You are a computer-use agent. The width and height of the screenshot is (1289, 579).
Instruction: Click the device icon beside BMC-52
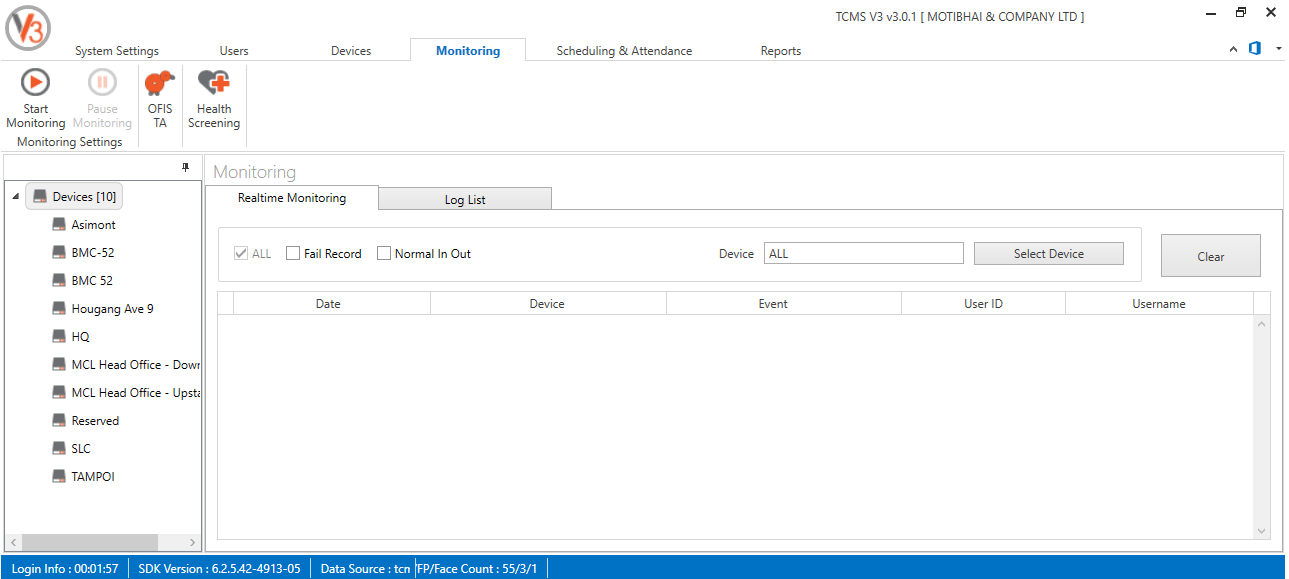[x=59, y=253]
